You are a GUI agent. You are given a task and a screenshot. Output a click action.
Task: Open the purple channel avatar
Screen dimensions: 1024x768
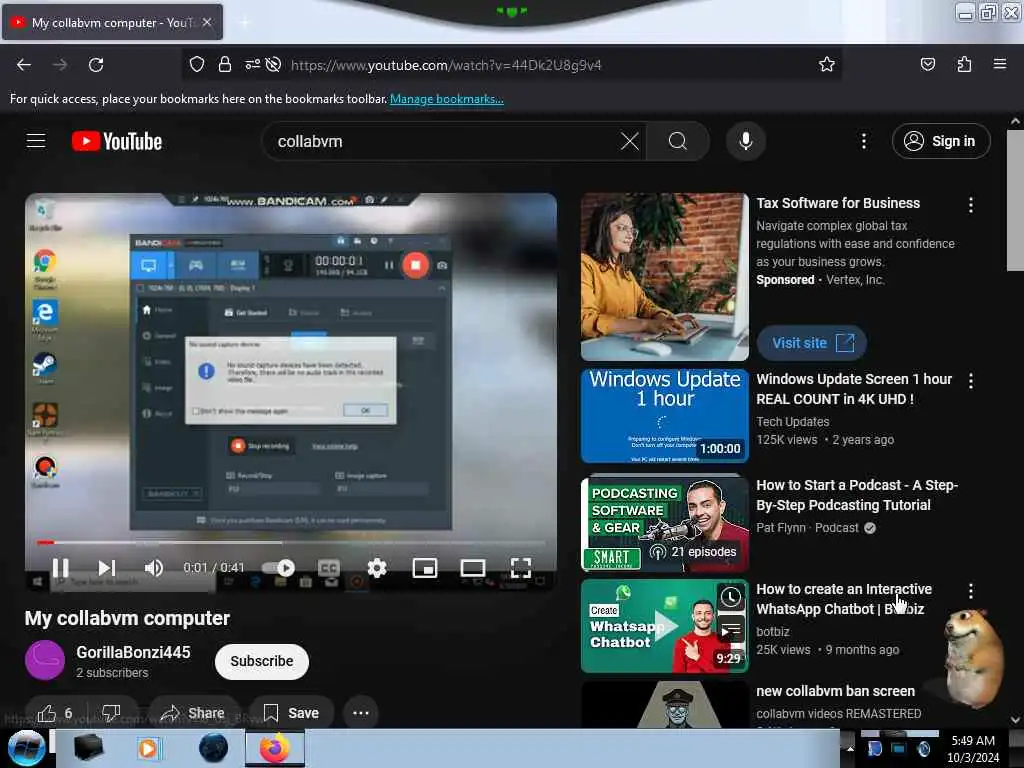(45, 660)
